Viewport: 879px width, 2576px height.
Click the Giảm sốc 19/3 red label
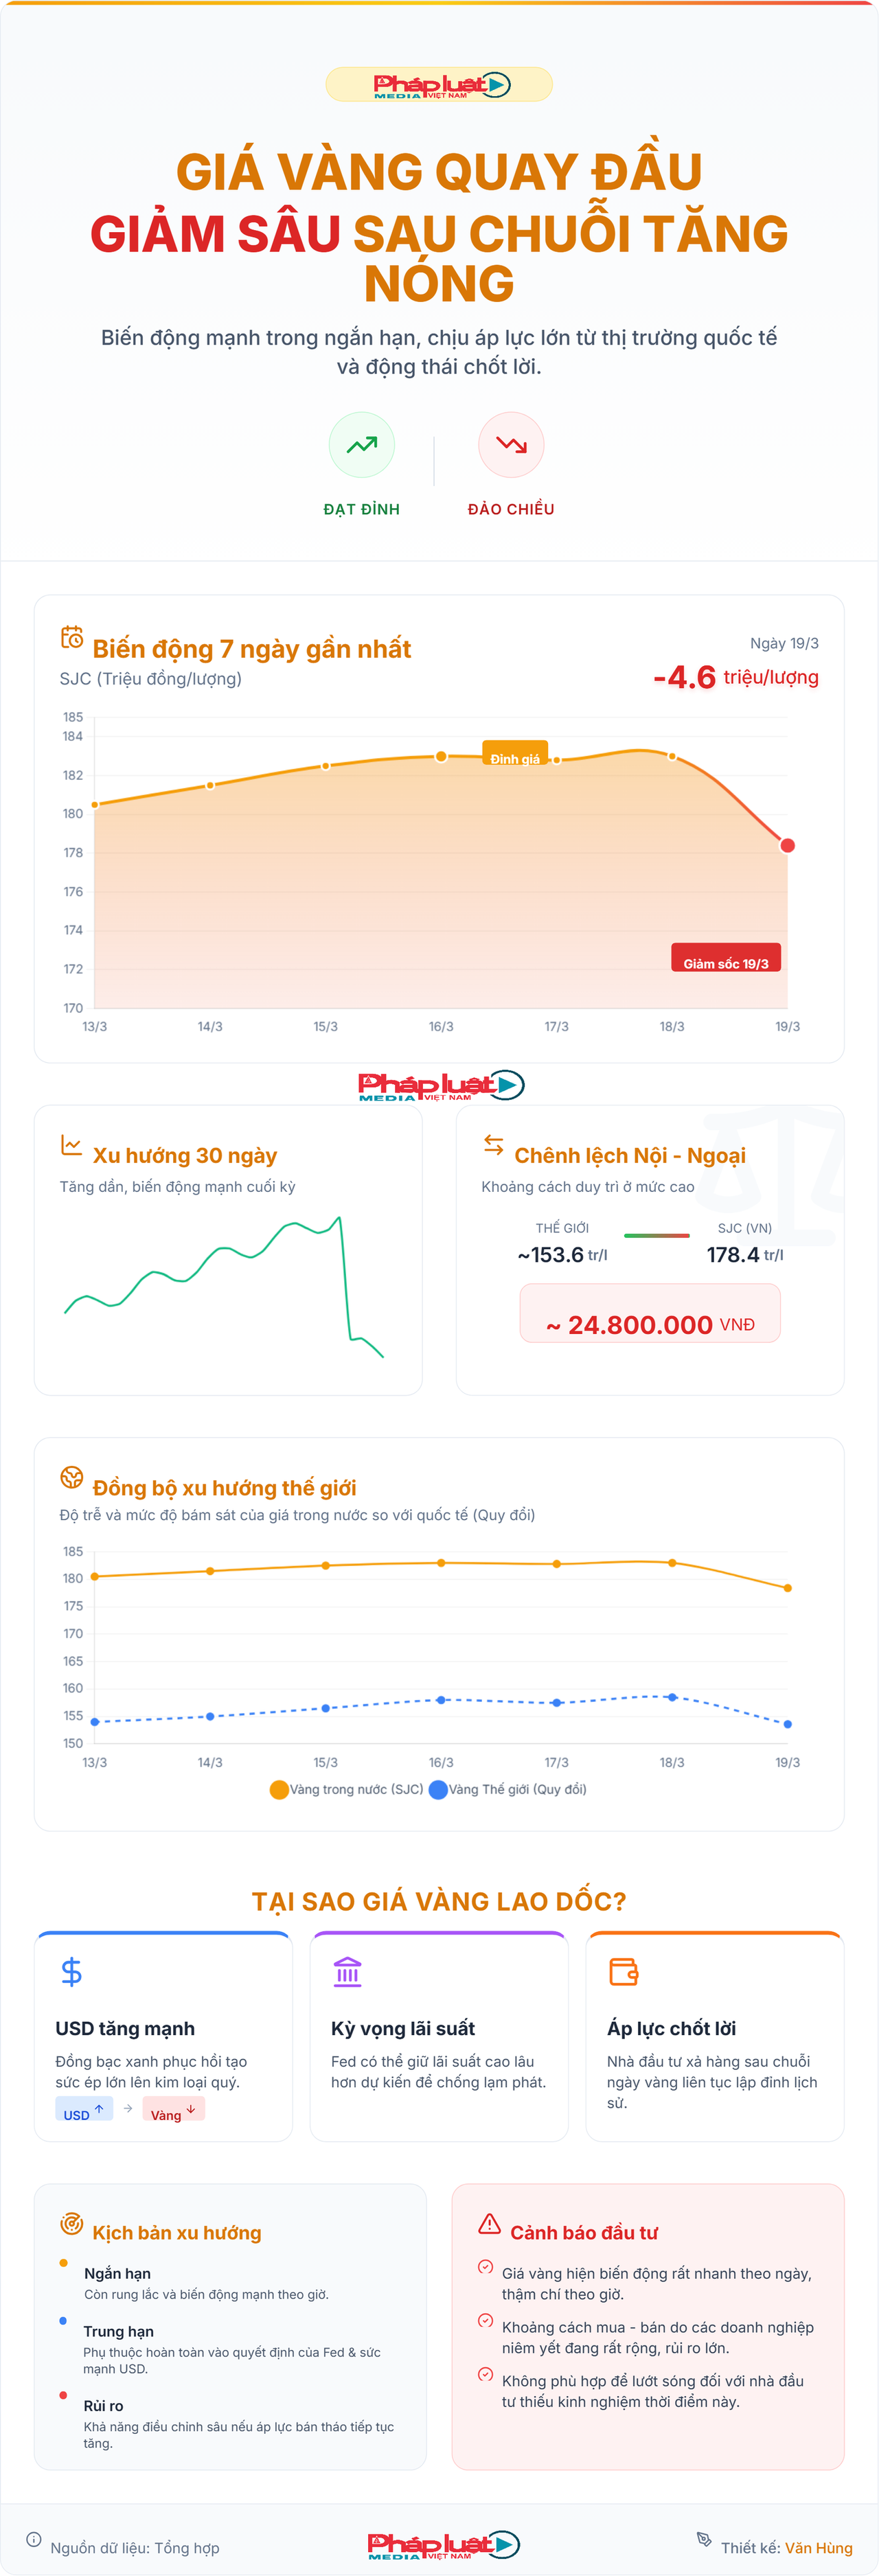pos(725,963)
